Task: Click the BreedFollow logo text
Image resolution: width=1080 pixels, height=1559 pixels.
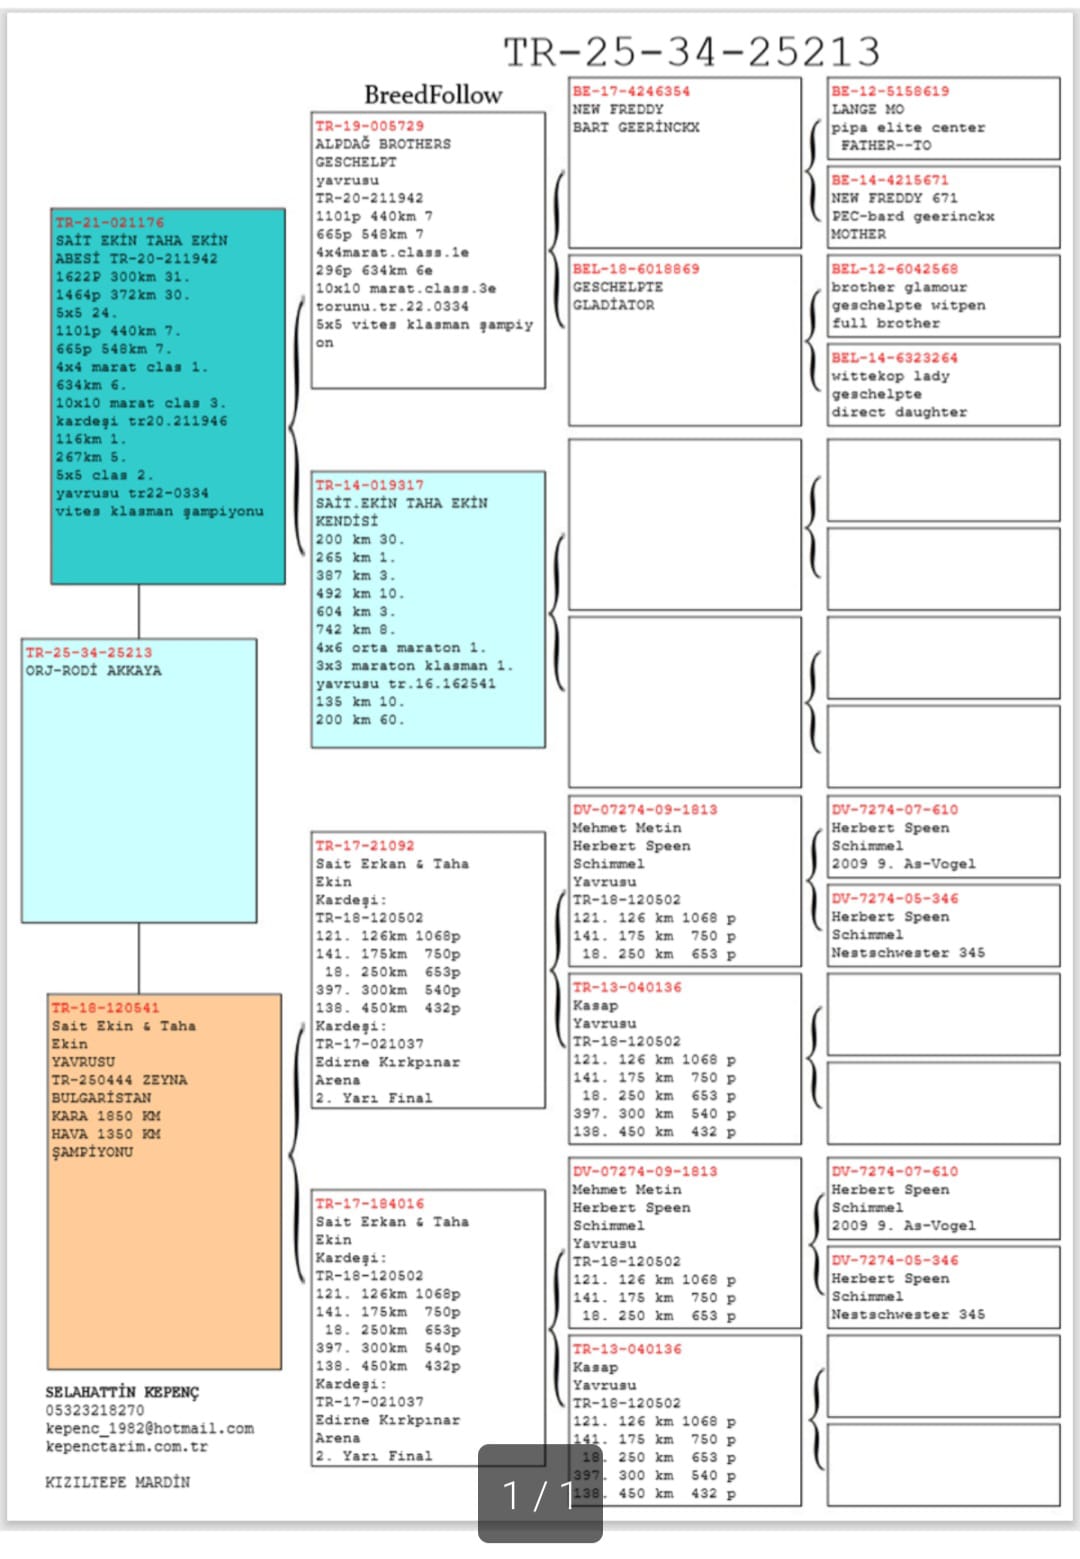Action: (x=432, y=95)
